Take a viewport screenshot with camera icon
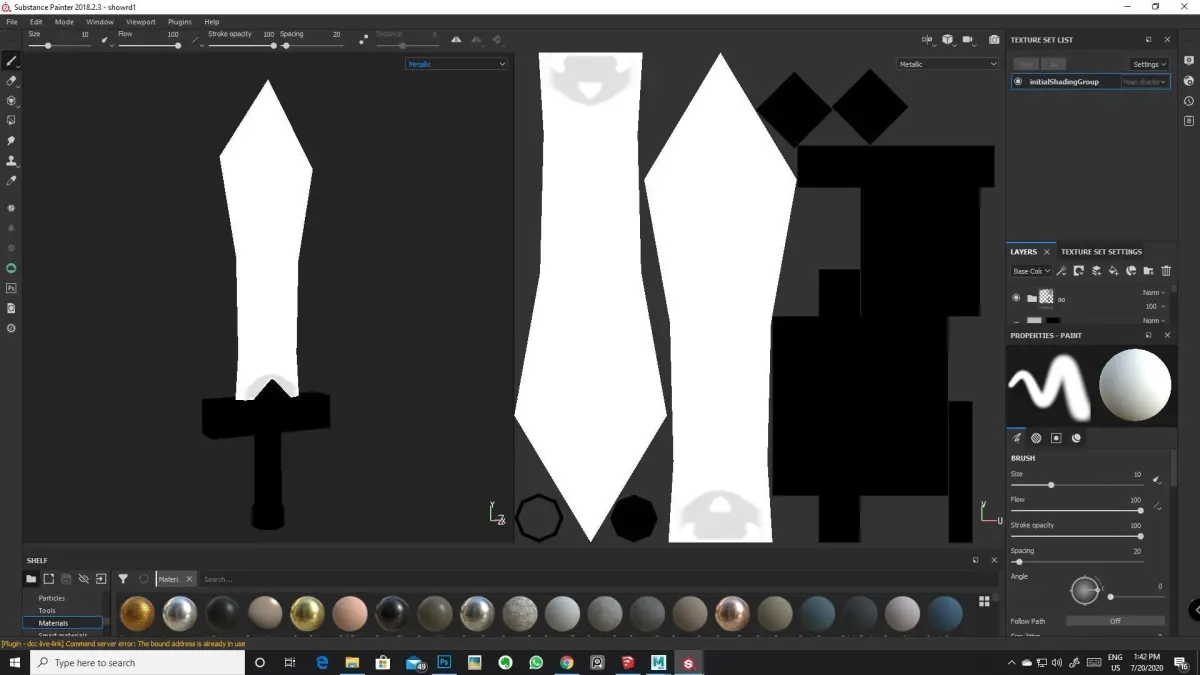This screenshot has width=1200, height=675. coord(993,40)
